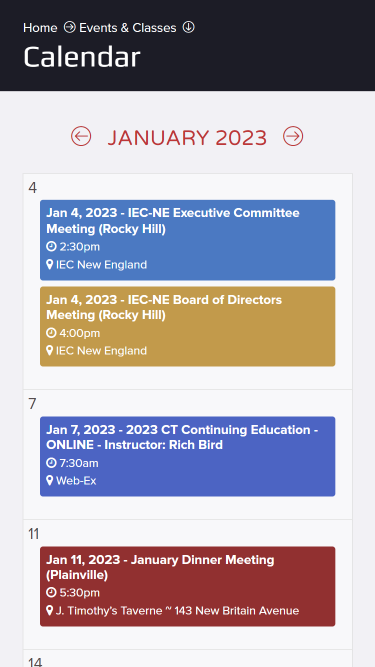Click pin icon beside J. Timothy's Taverne
The height and width of the screenshot is (667, 375).
coord(49,611)
